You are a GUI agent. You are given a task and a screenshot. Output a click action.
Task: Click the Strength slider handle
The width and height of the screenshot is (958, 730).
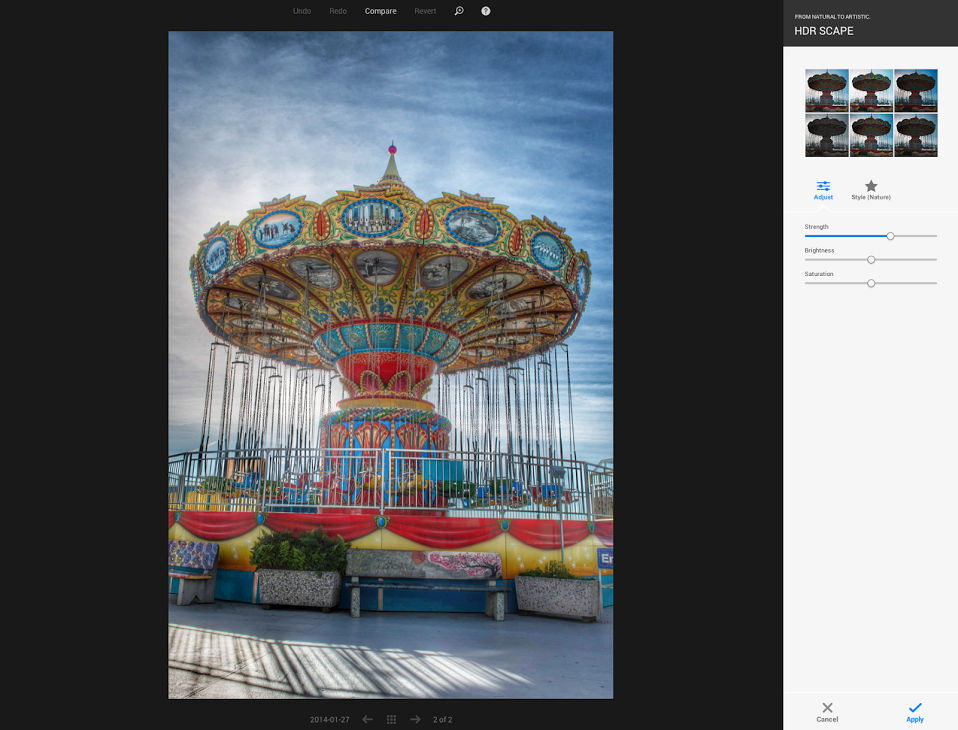point(889,236)
